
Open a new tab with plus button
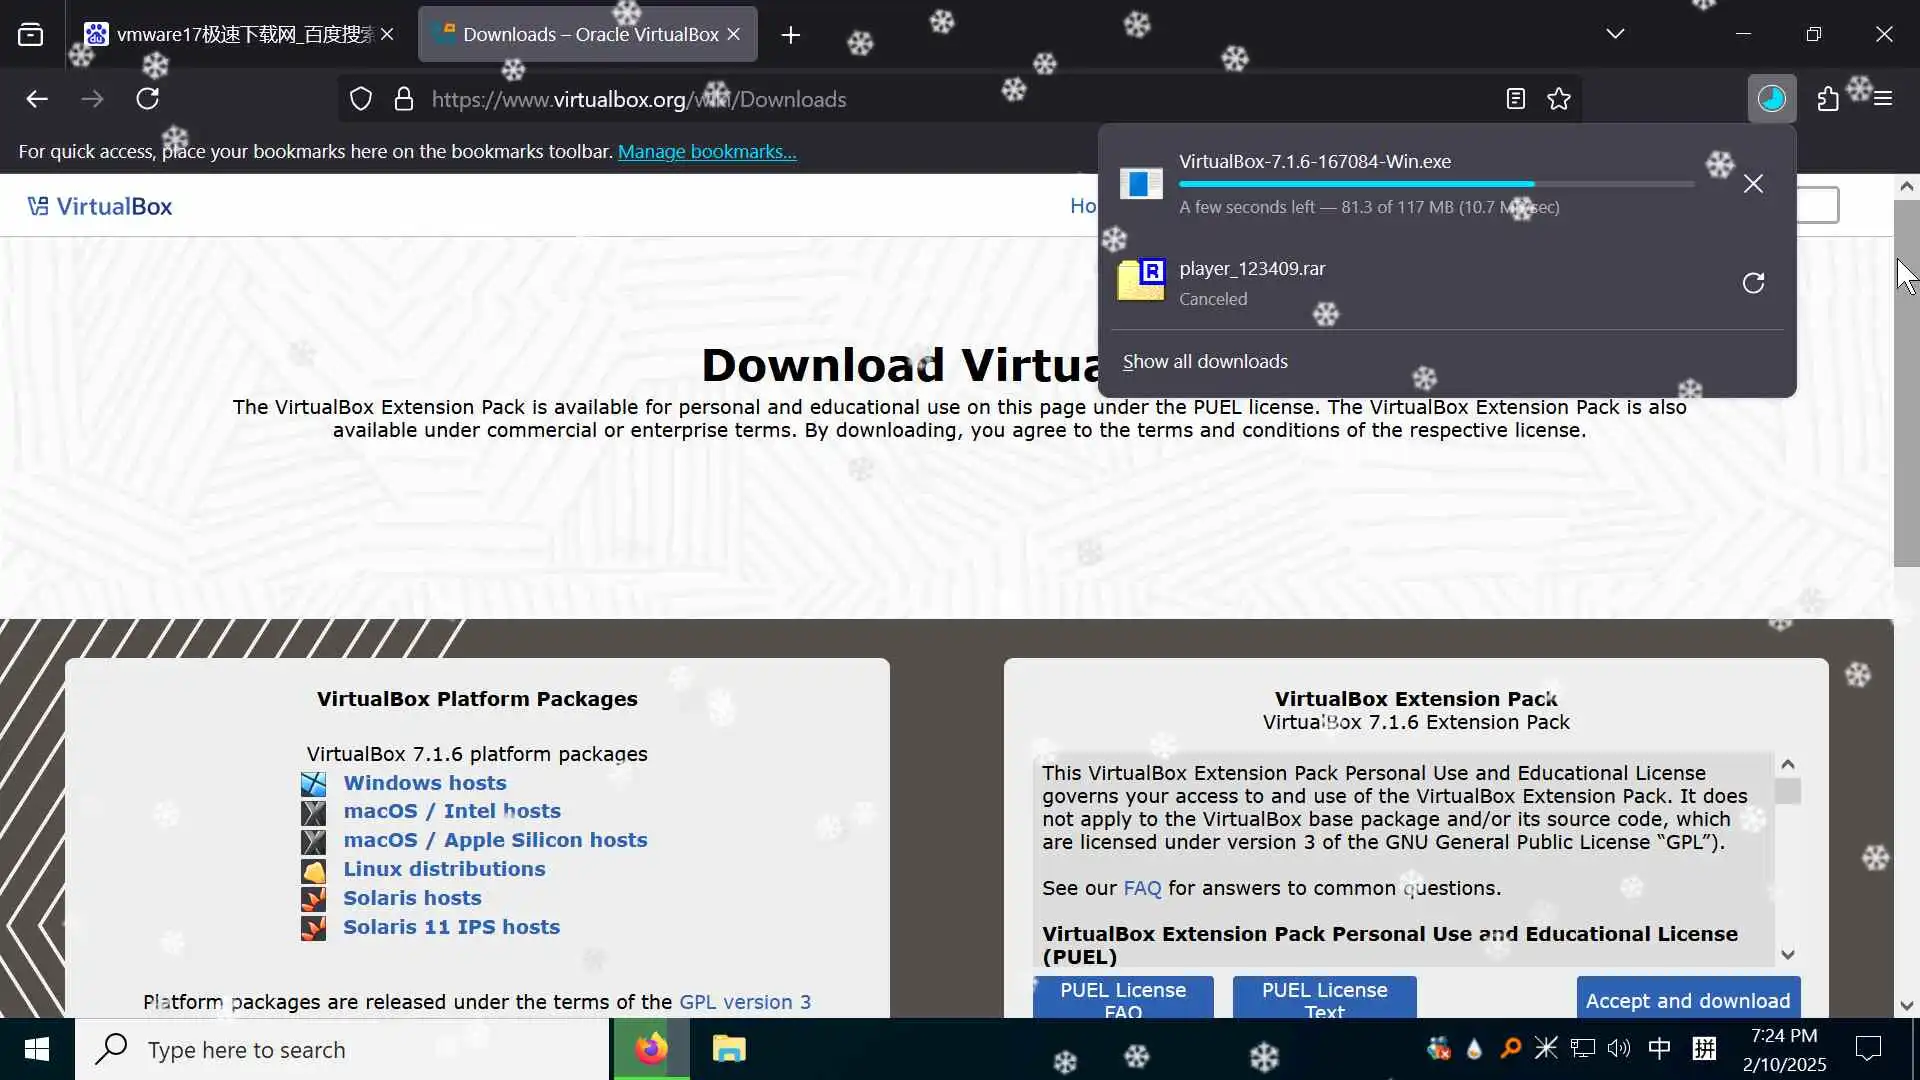tap(791, 35)
